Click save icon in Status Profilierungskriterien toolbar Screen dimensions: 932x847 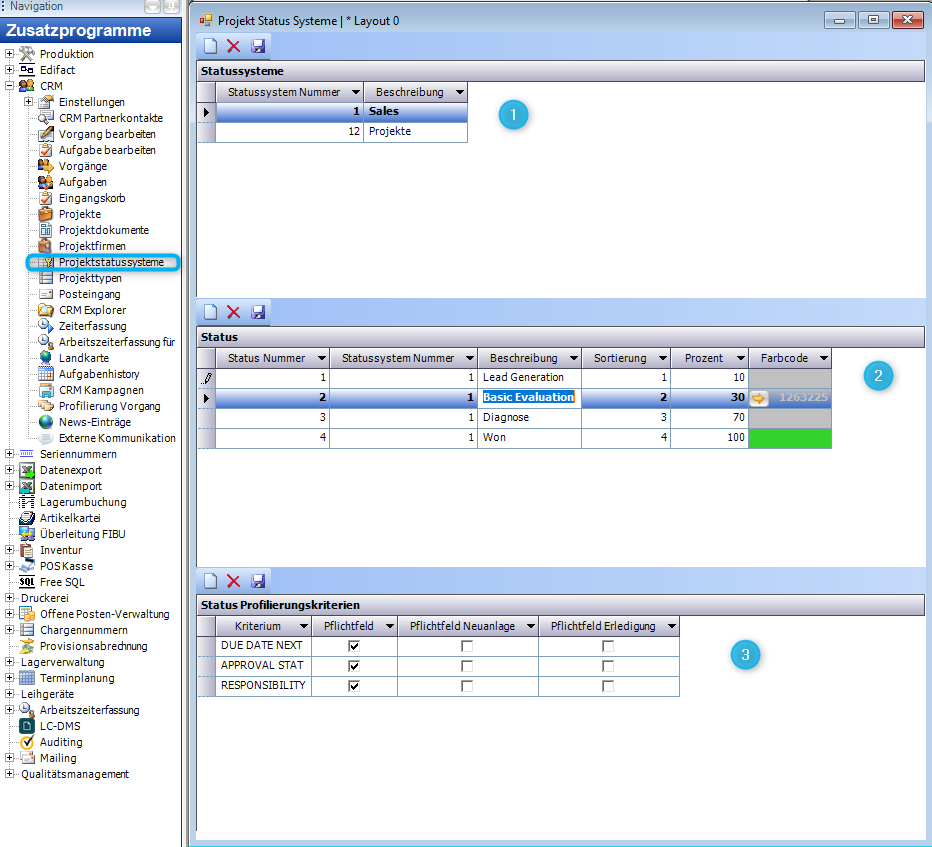pos(258,581)
